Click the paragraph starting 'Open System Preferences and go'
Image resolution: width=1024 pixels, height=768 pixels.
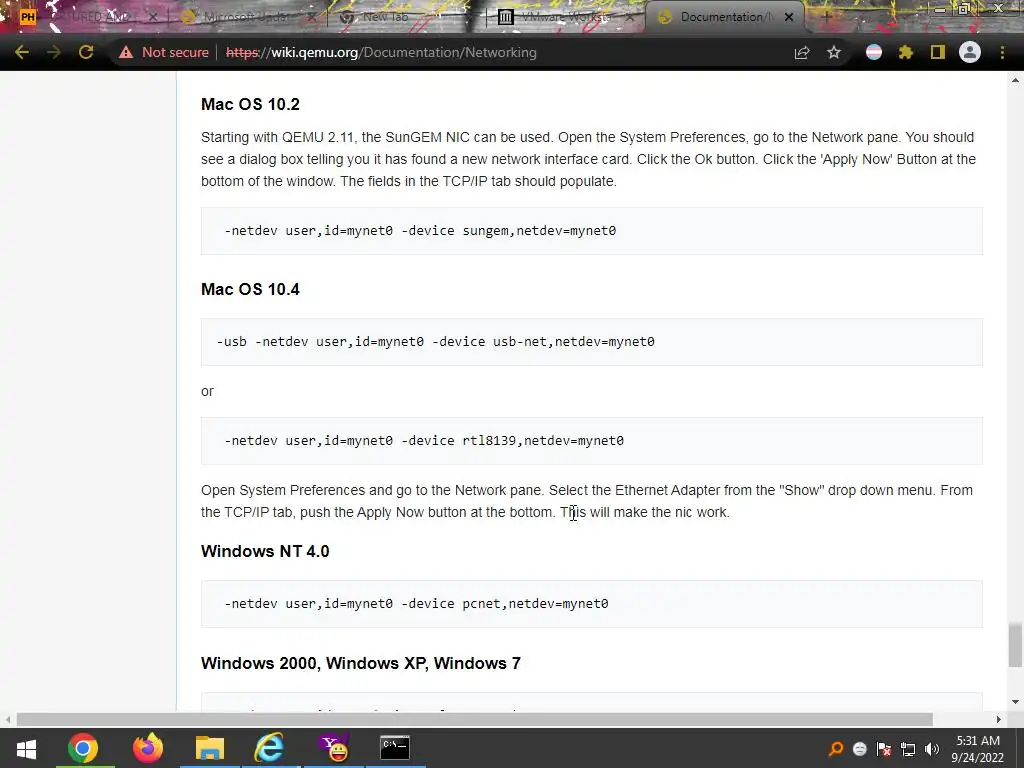(587, 502)
